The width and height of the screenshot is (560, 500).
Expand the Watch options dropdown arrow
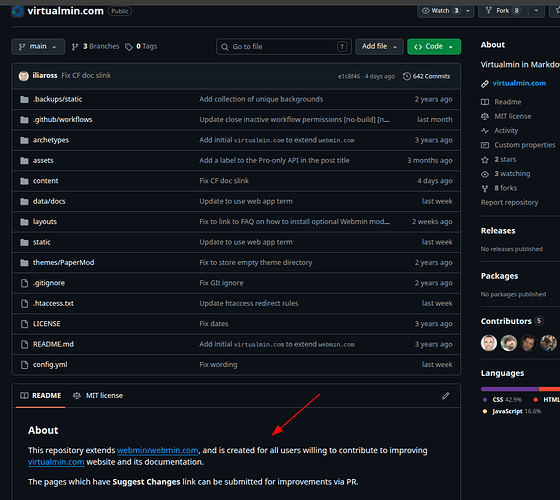click(x=468, y=11)
